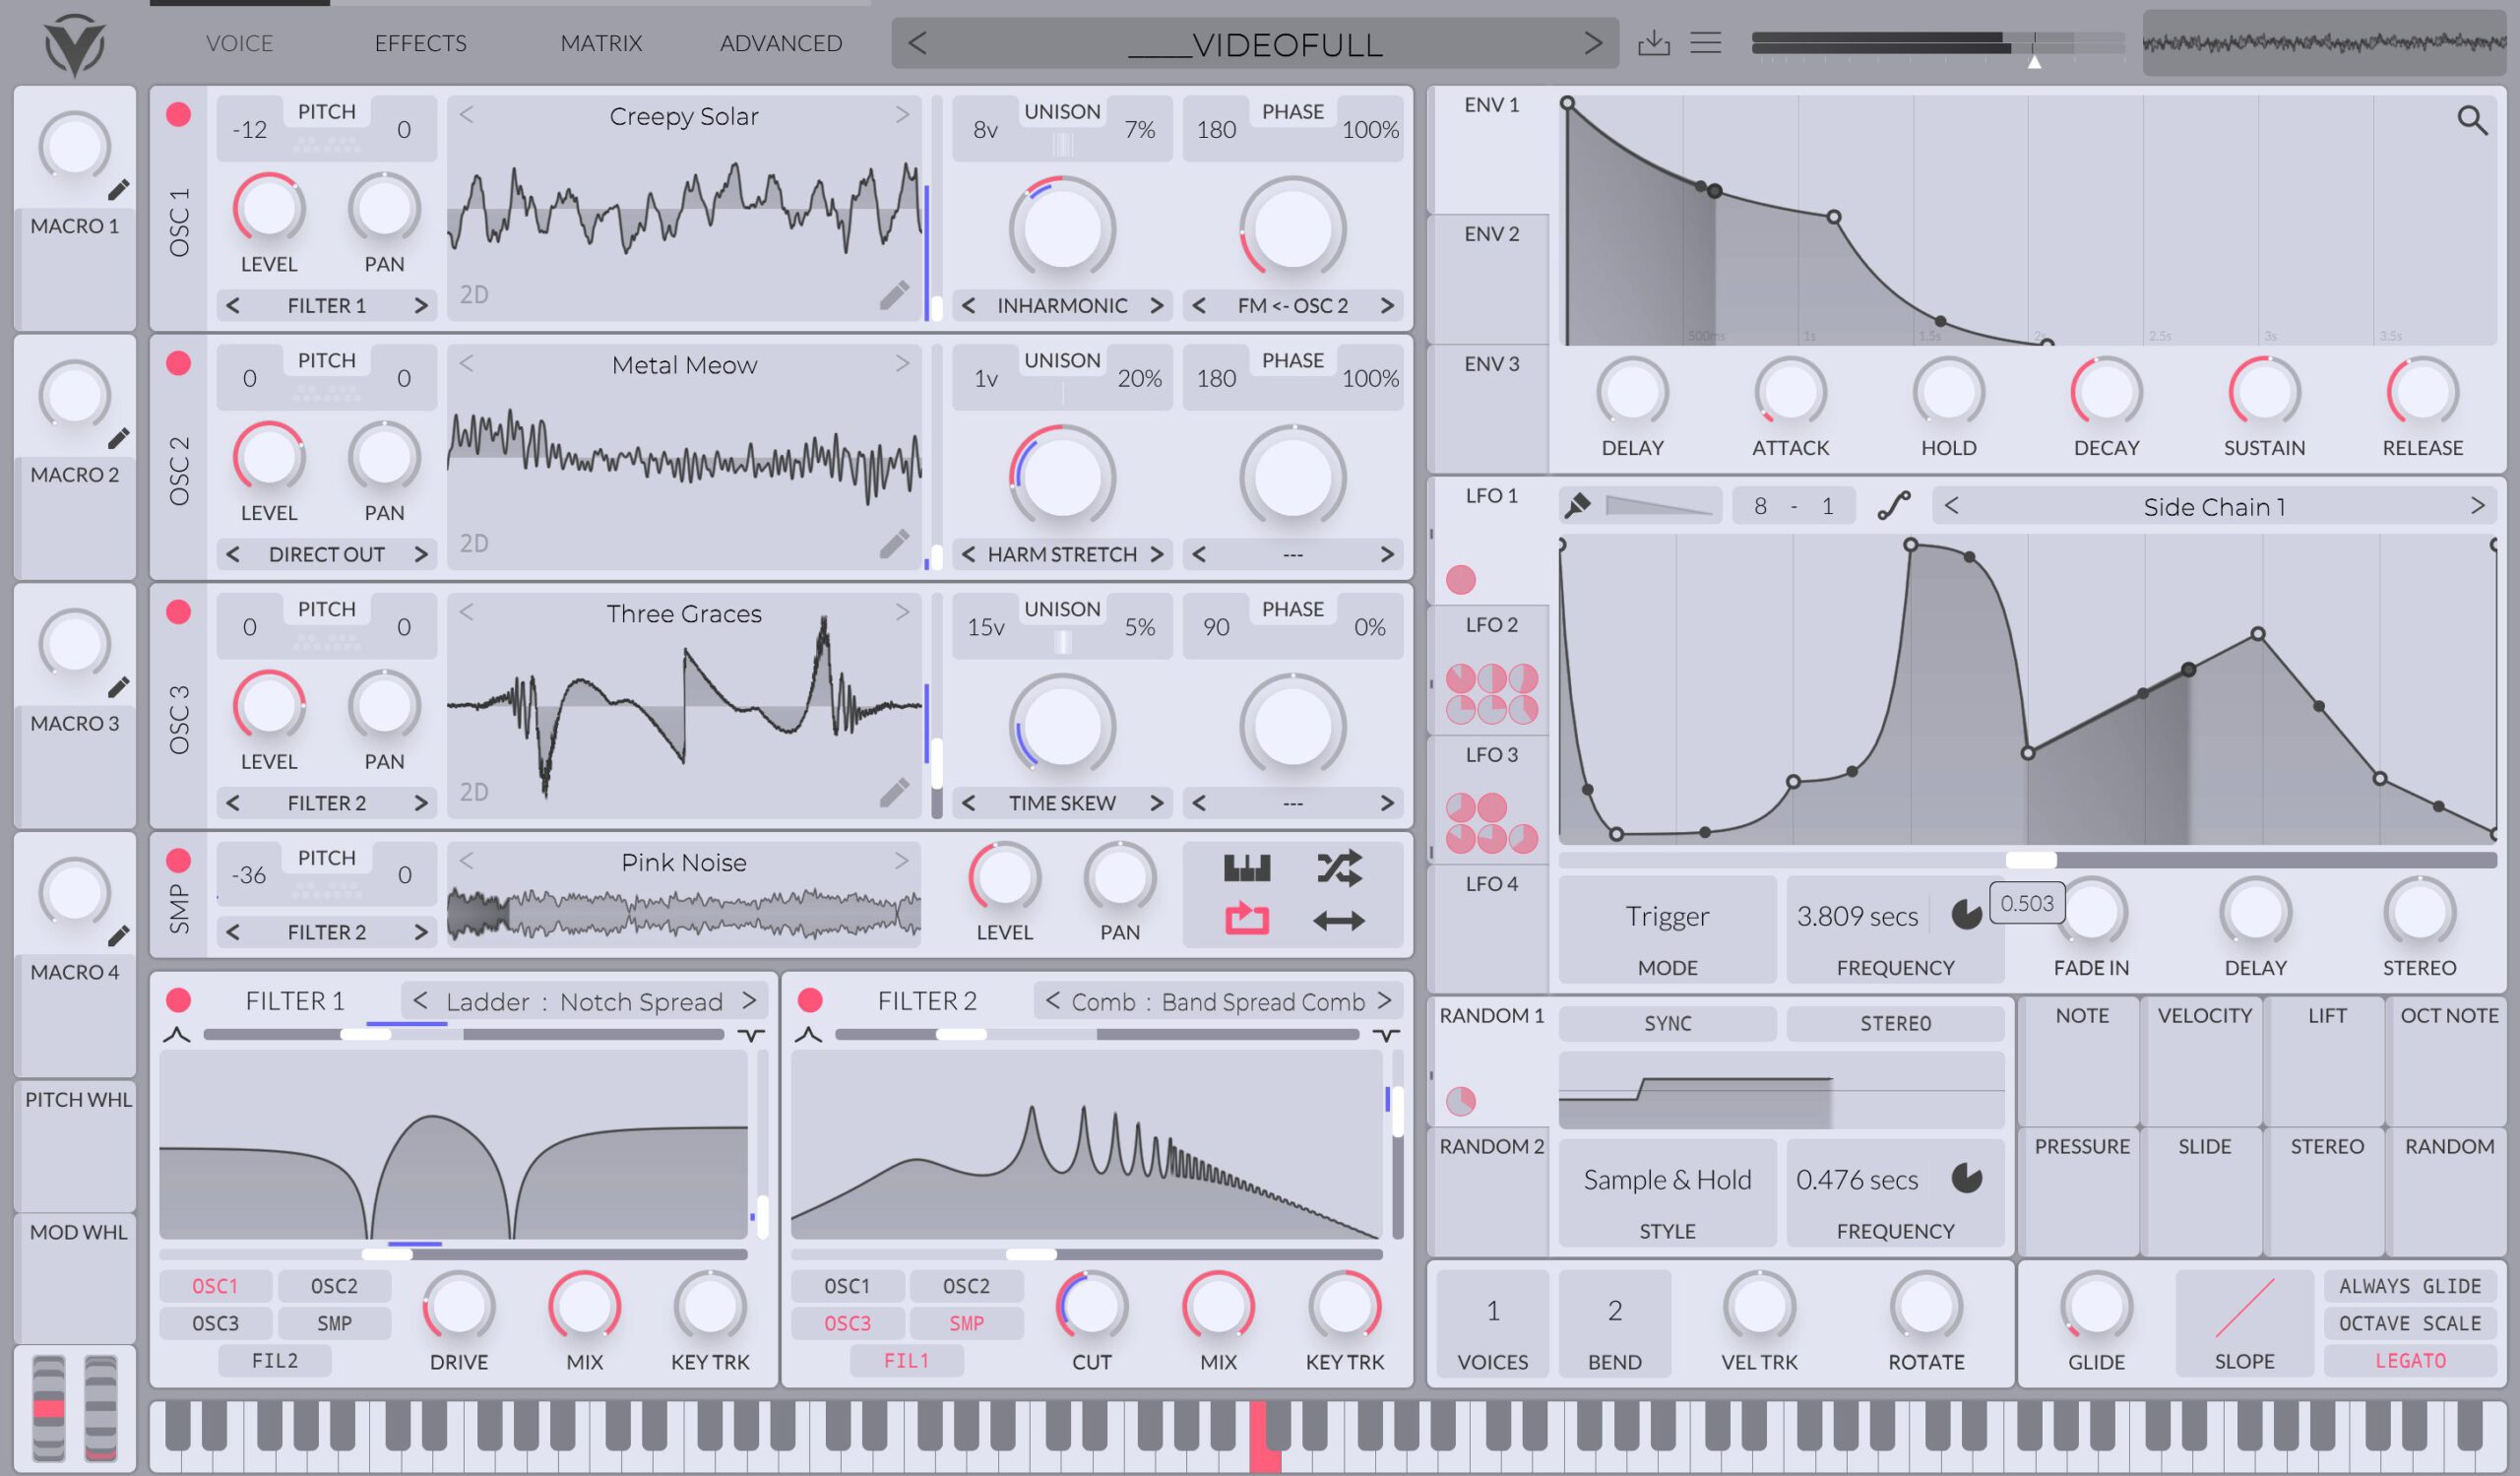Viewport: 2520px width, 1476px height.
Task: Toggle OSC 3 power button
Action: (179, 612)
